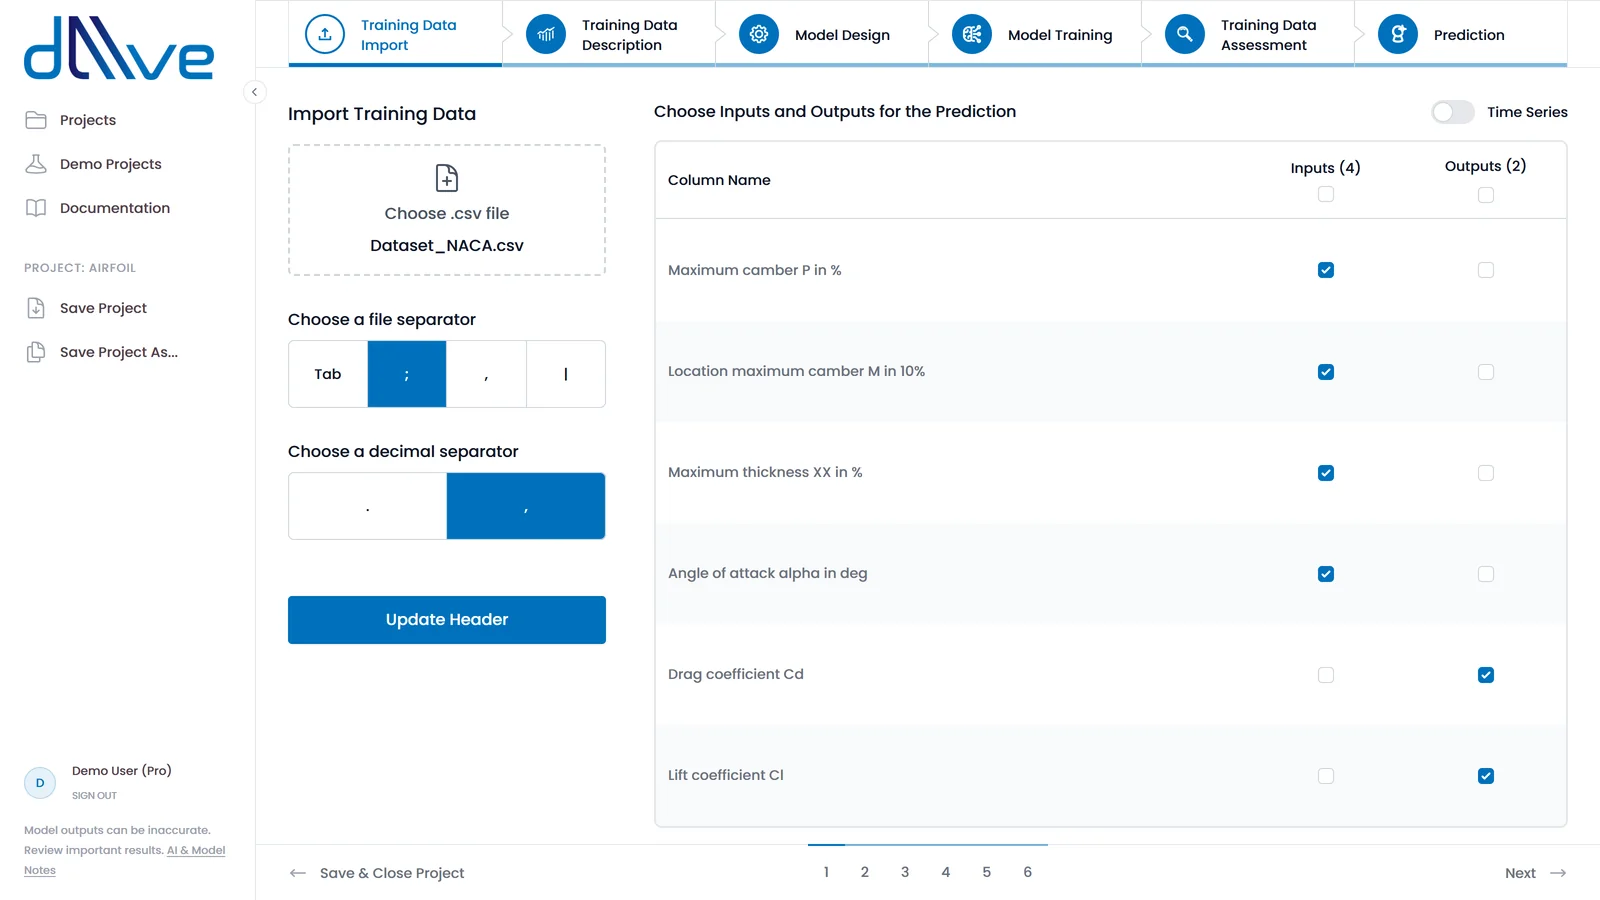This screenshot has width=1600, height=900.
Task: Check the select-all Inputs header checkbox
Action: 1326,194
